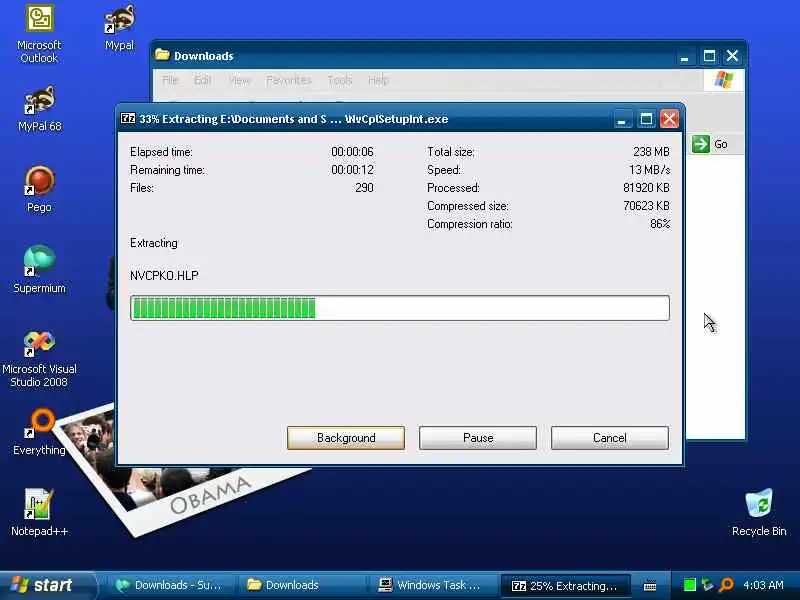Click the green Go arrow in Downloads window
800x600 pixels.
(x=701, y=144)
